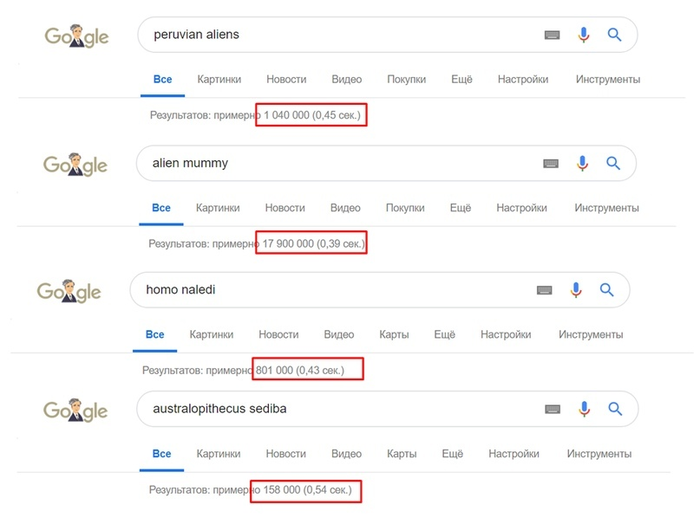Click microphone icon in "peruvian aliens" search bar

coord(584,35)
